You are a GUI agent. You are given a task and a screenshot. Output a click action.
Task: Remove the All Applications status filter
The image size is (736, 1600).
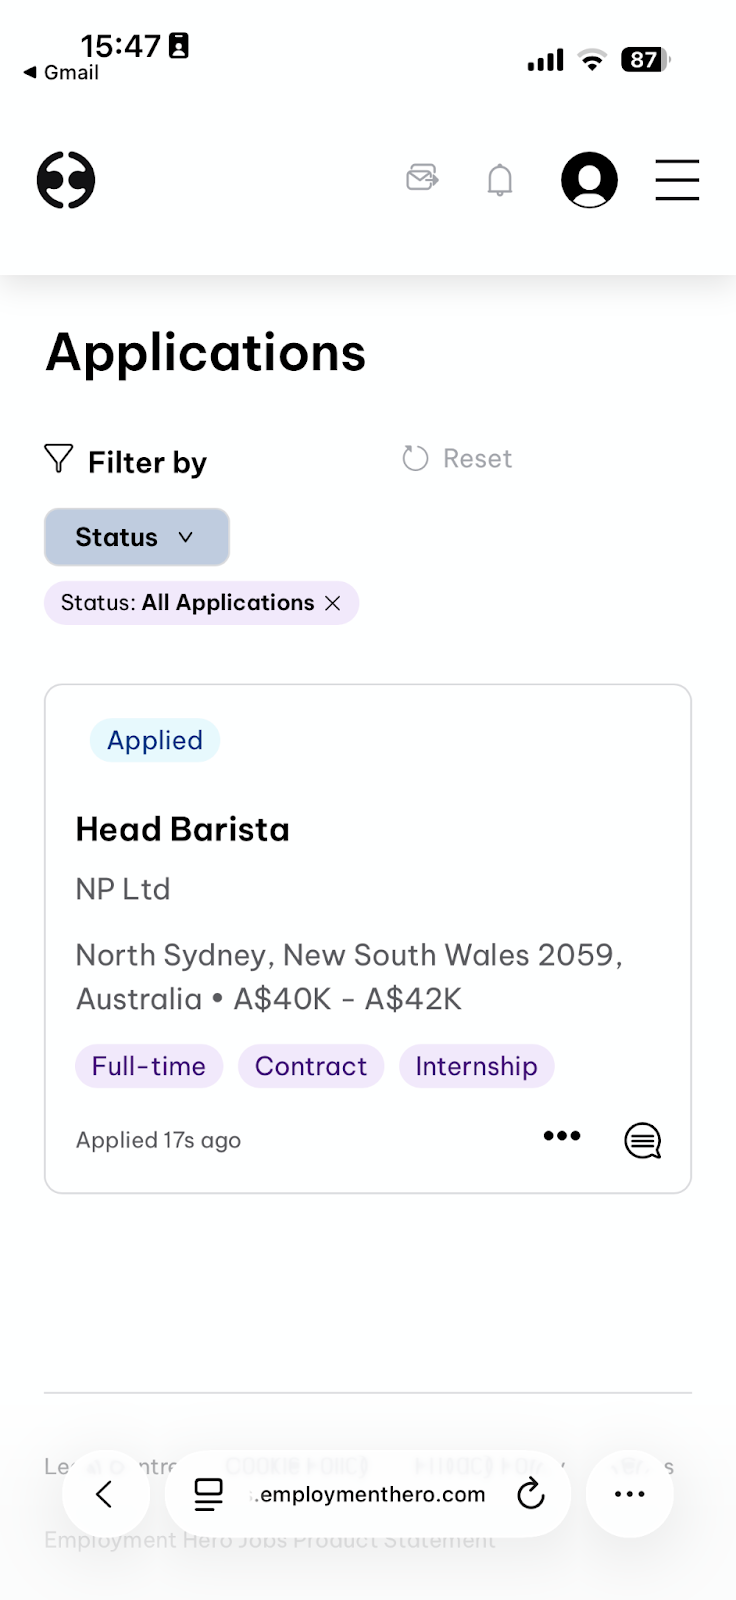point(333,603)
